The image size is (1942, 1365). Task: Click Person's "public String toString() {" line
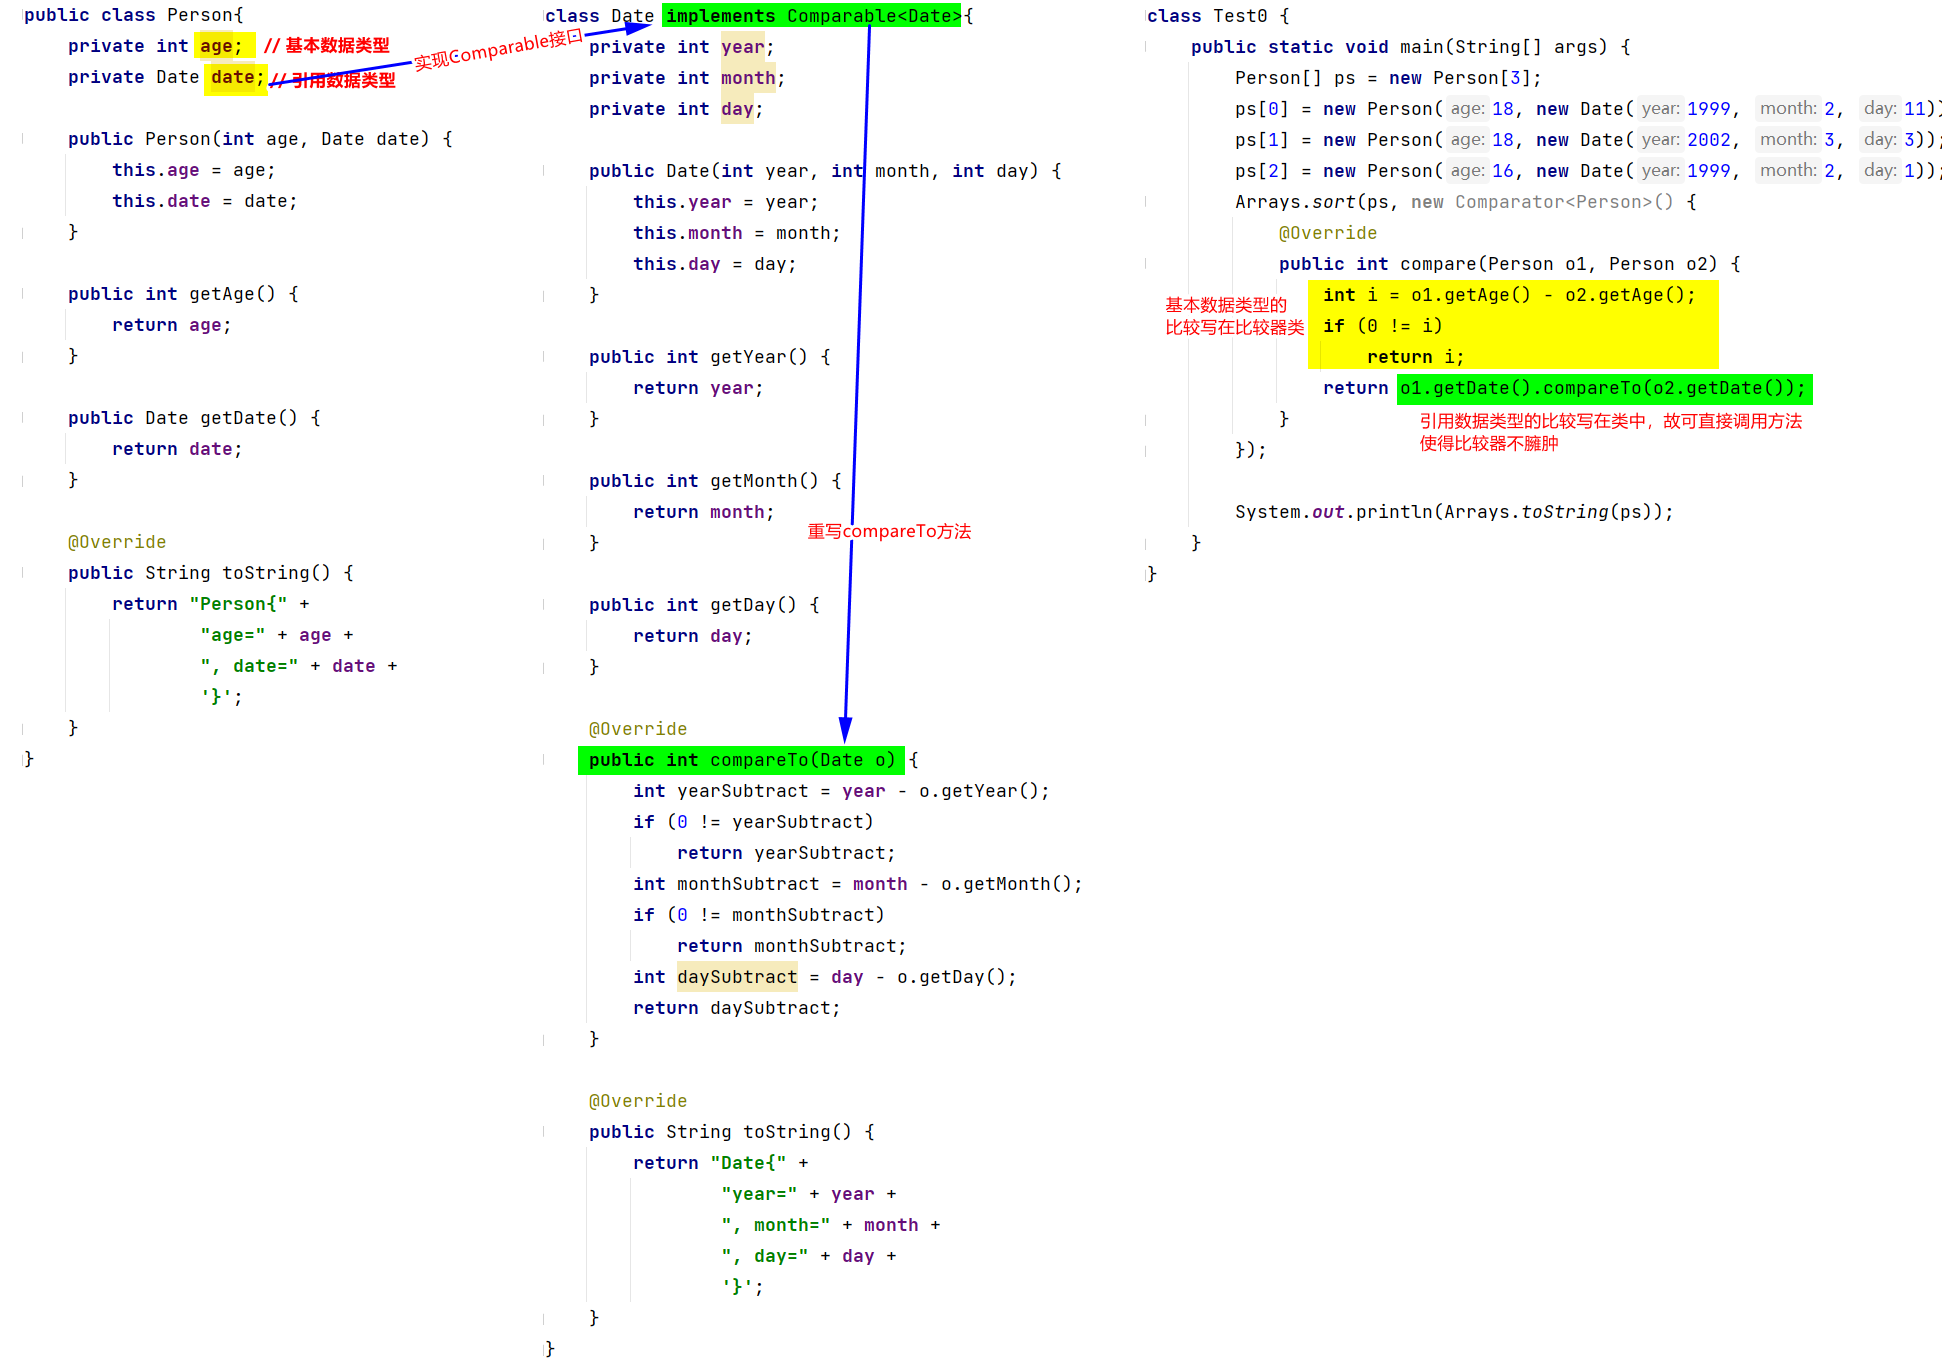click(x=210, y=573)
